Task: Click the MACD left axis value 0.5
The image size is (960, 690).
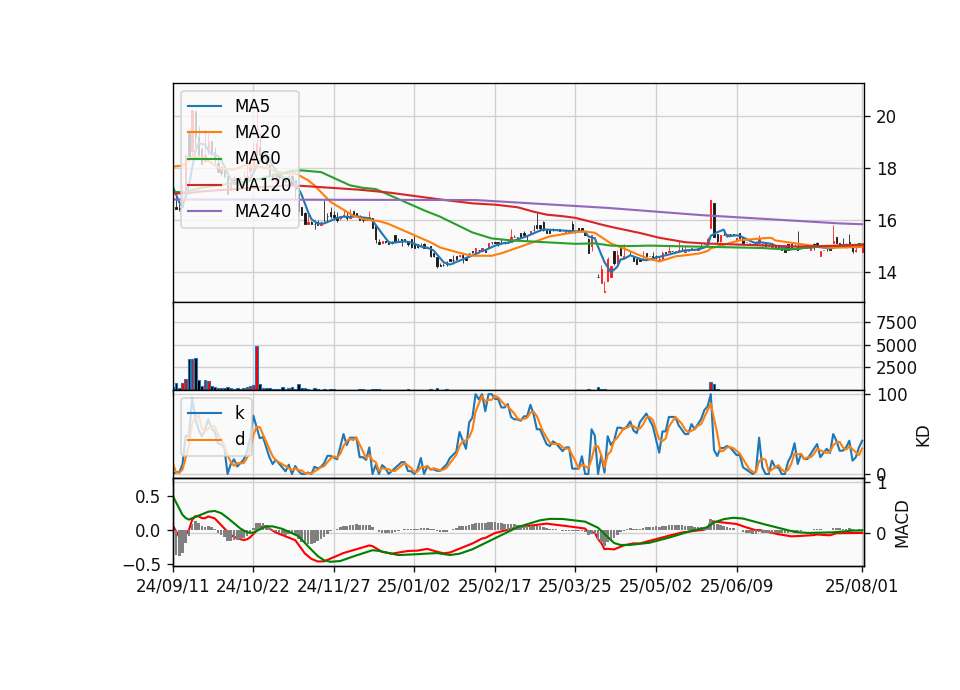Action: (148, 497)
